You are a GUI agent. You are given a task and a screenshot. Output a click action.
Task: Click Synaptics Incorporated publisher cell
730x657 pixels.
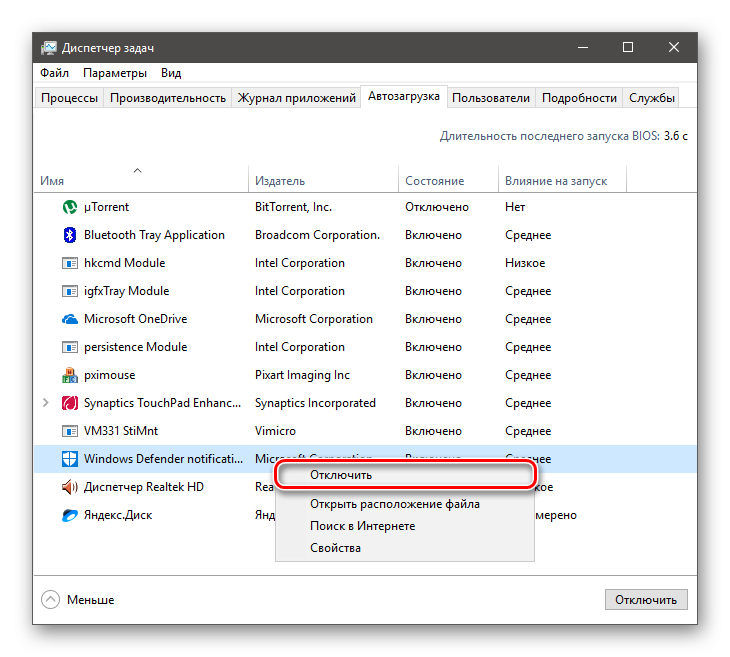pos(315,403)
